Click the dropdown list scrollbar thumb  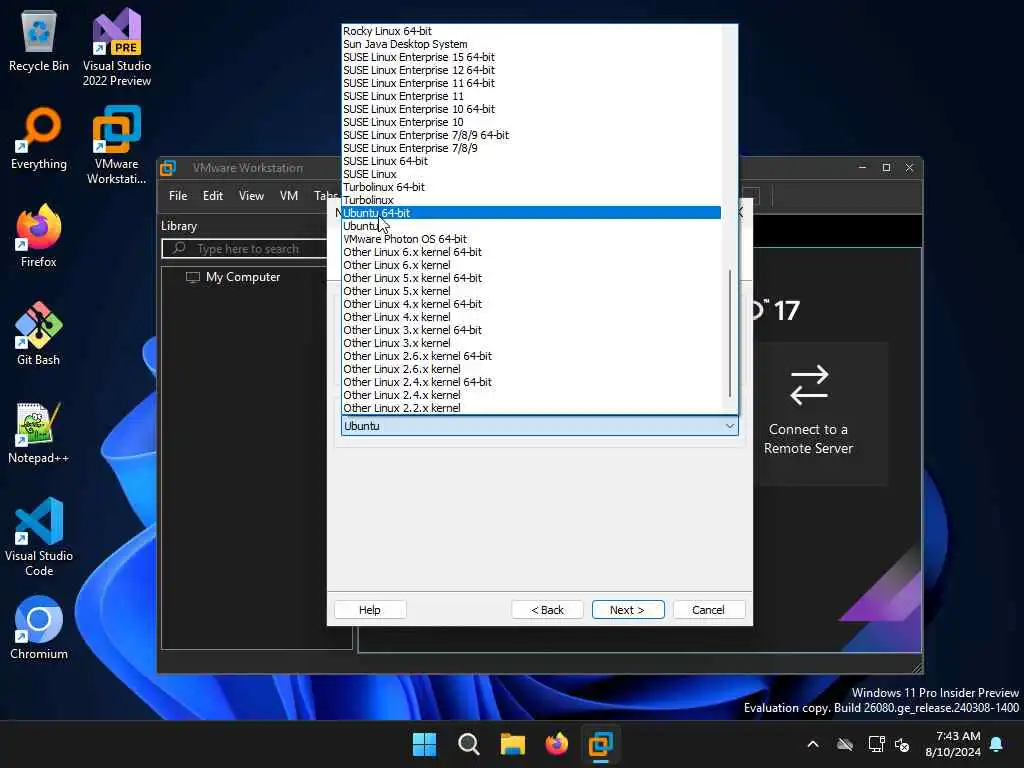(x=729, y=333)
